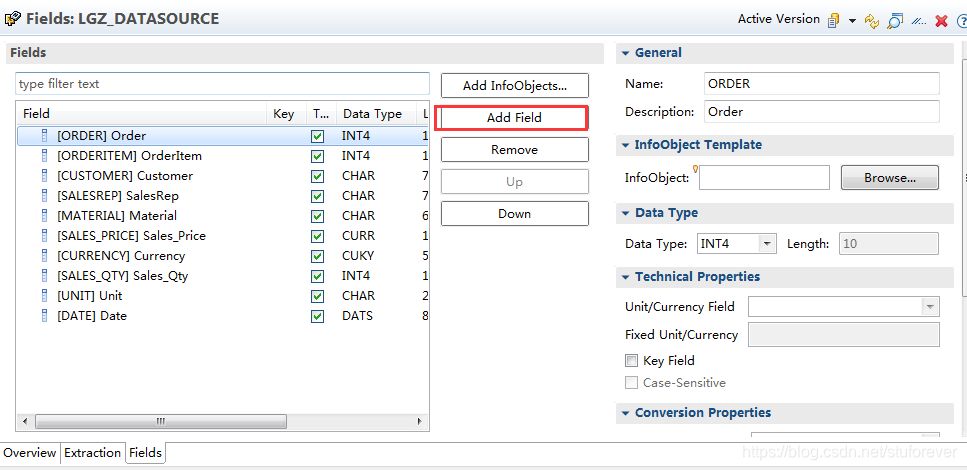The image size is (967, 470).
Task: Toggle the transfer checkbox for DATE
Action: point(318,316)
